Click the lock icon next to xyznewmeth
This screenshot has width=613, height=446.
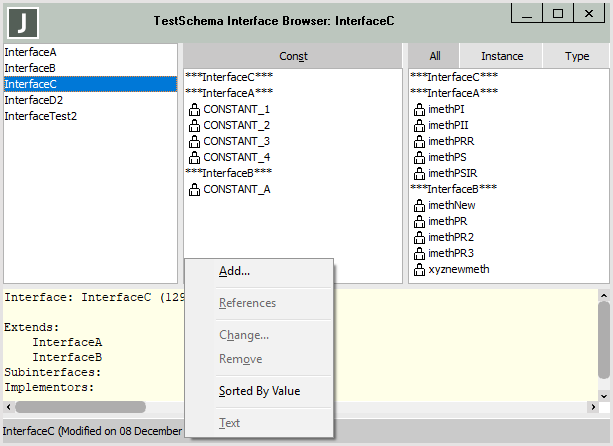pyautogui.click(x=419, y=269)
